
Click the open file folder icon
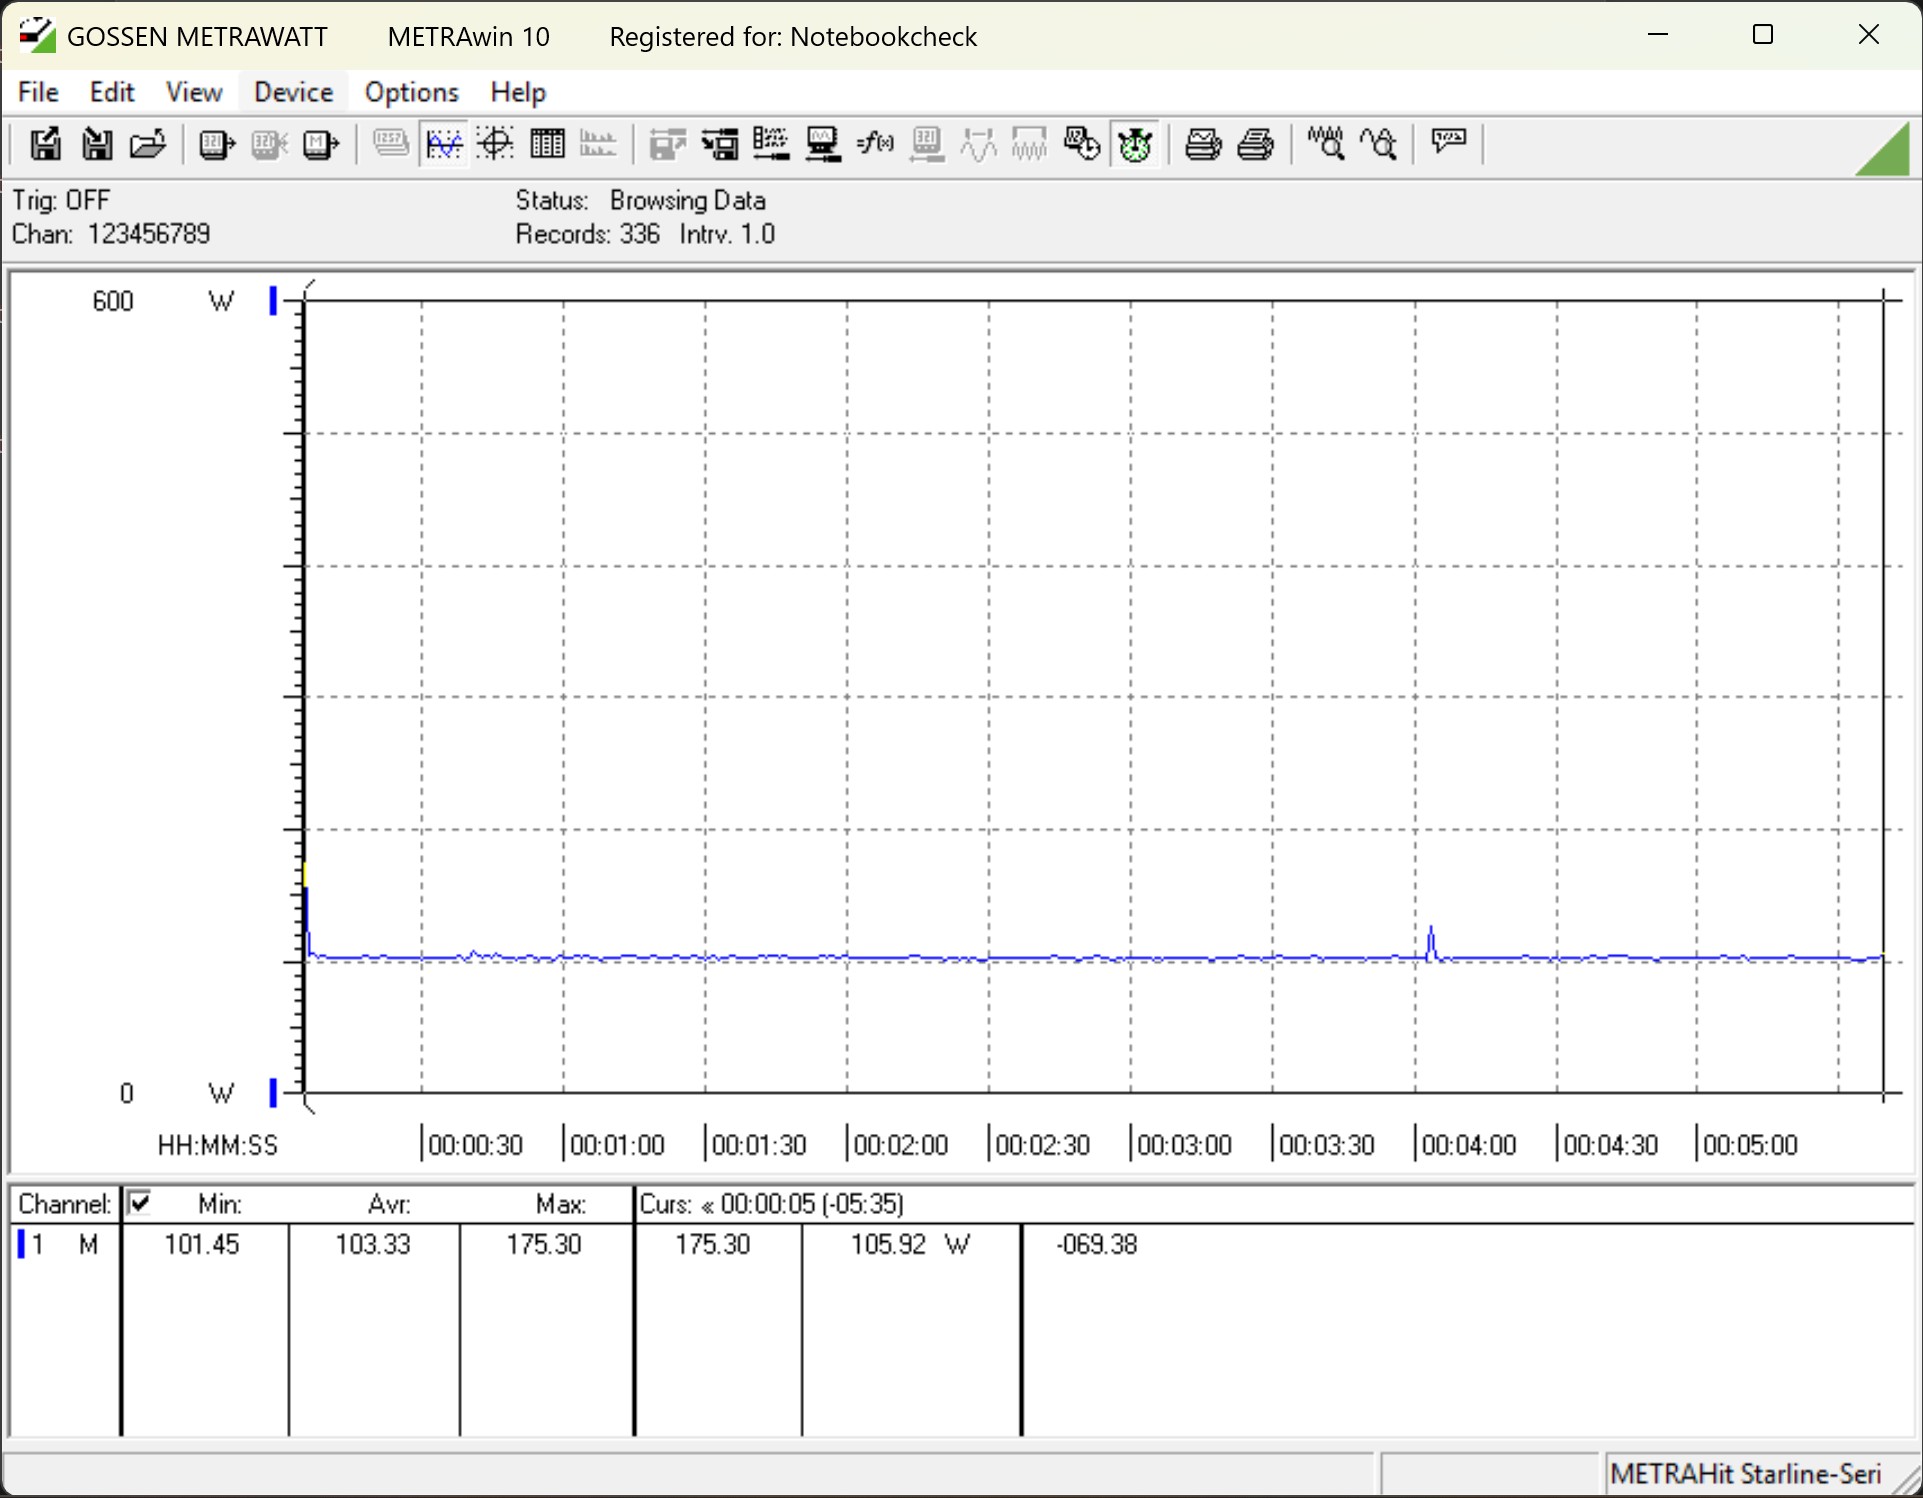[148, 145]
